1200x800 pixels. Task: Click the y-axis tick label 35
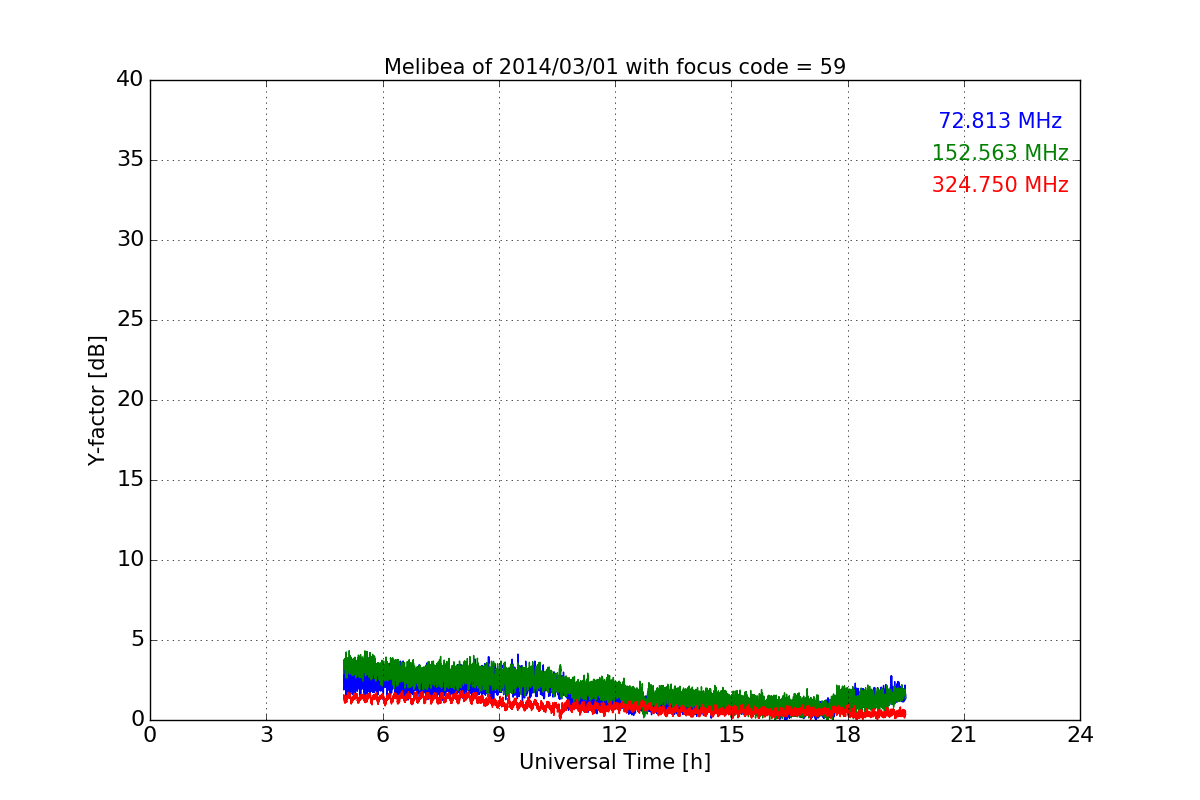pos(130,160)
